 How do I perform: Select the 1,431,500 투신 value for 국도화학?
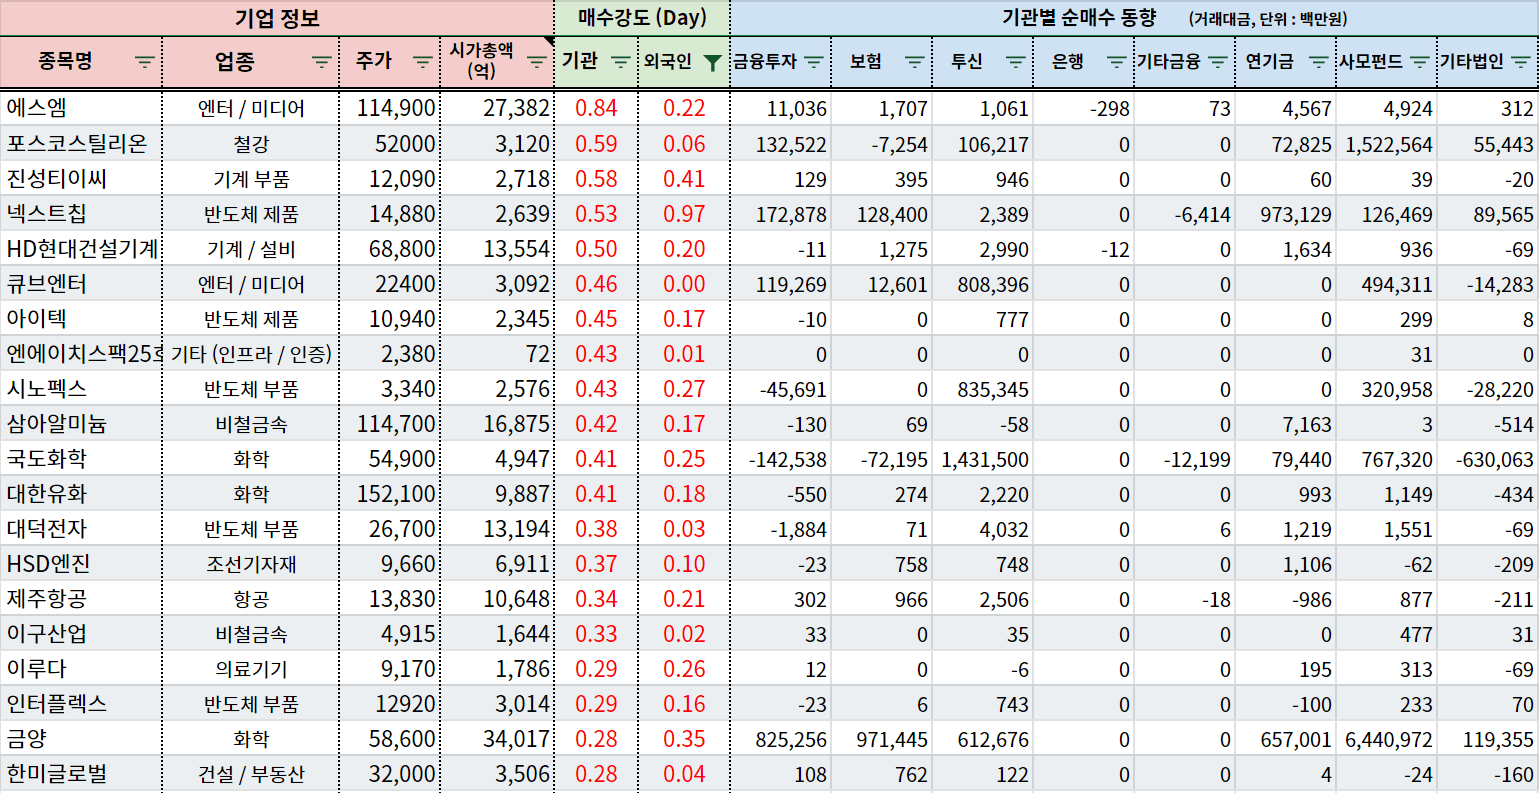coord(983,458)
